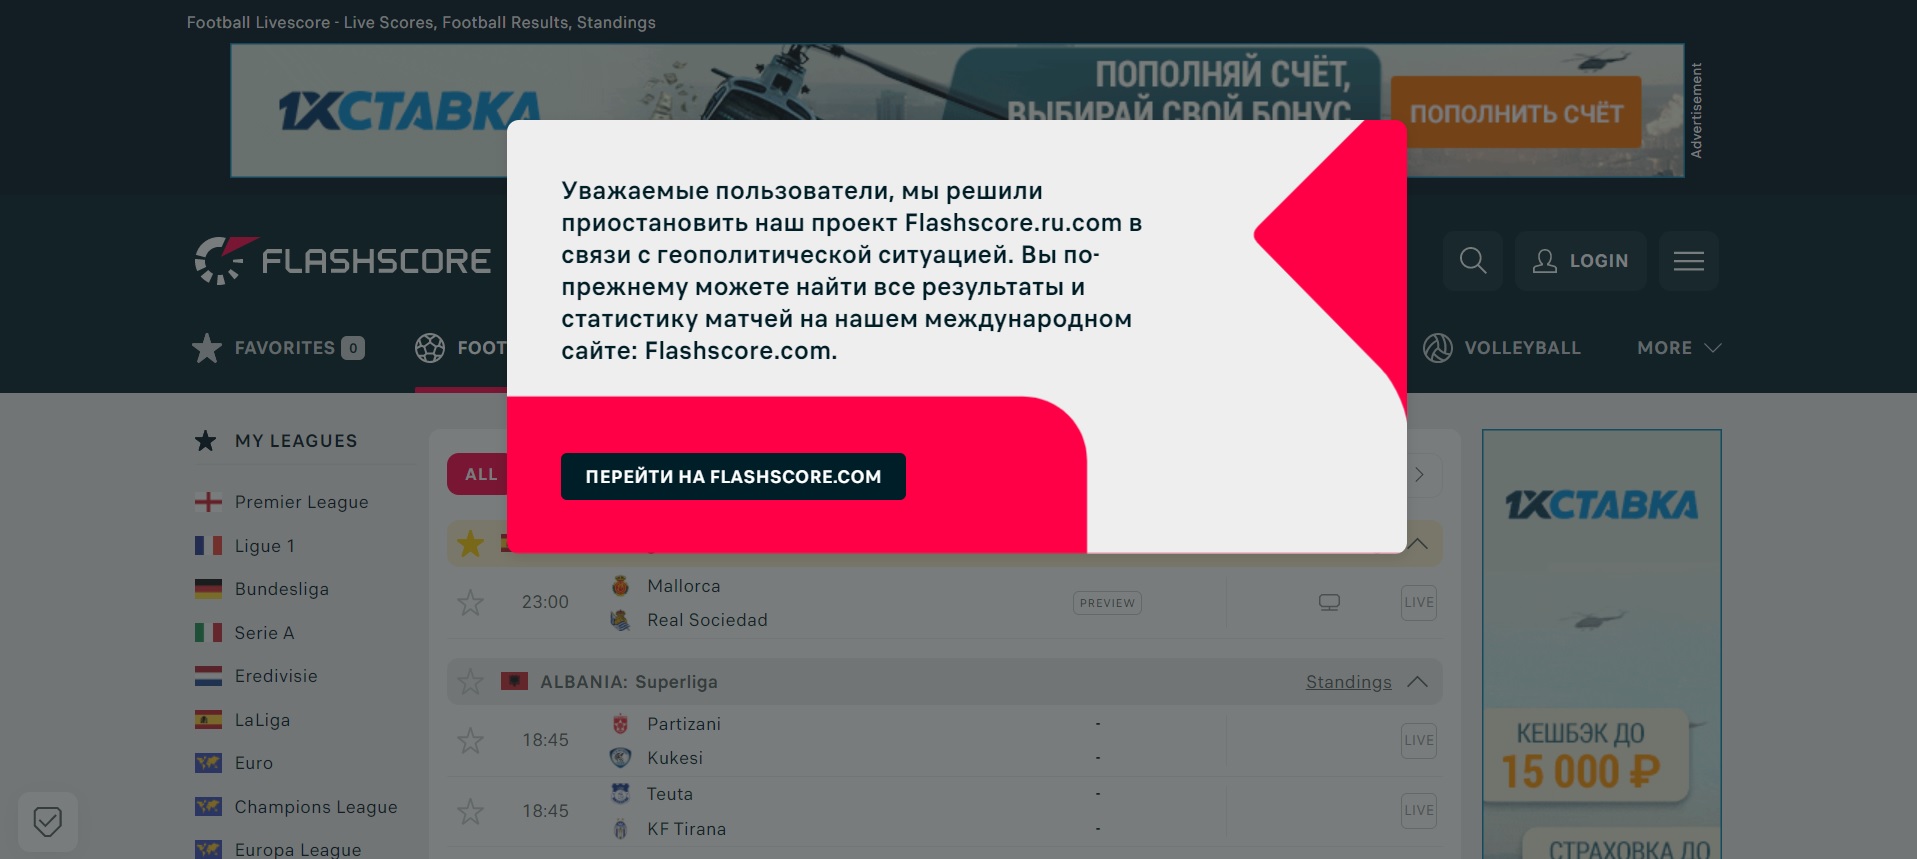Image resolution: width=1917 pixels, height=859 pixels.
Task: Click the England flag beside Premier League
Action: tap(208, 502)
